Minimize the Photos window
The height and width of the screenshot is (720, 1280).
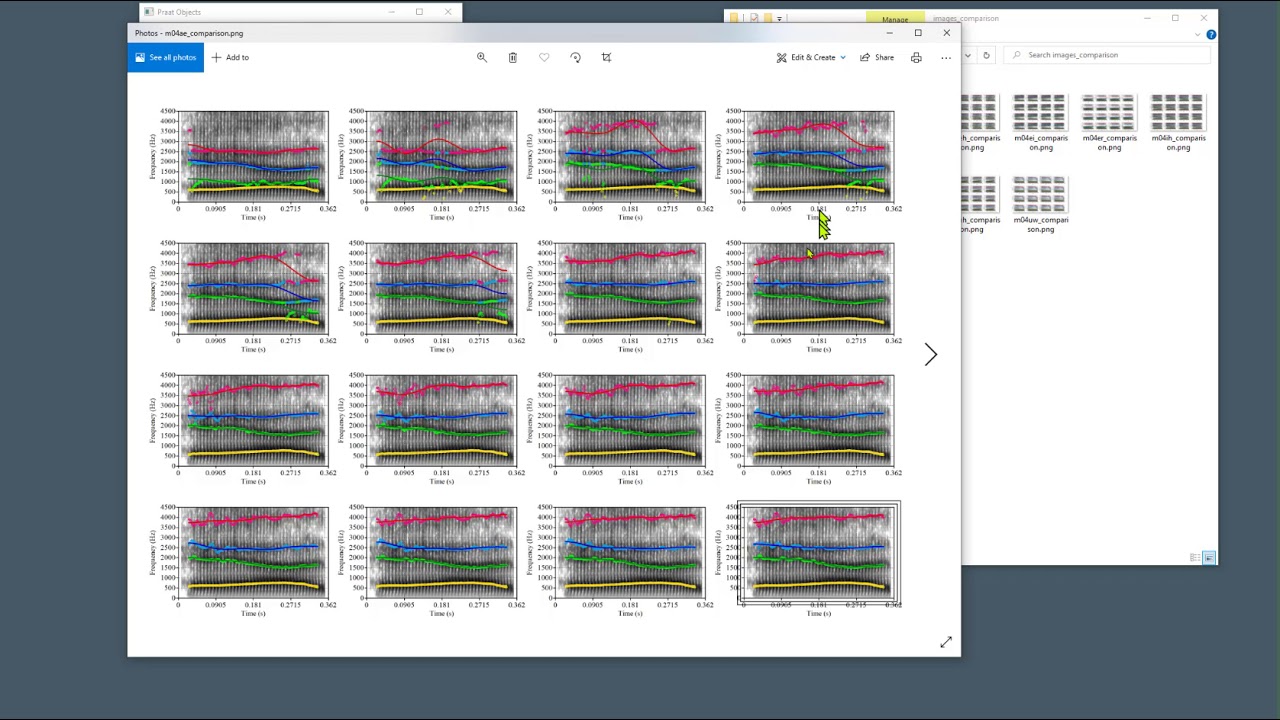click(x=889, y=33)
